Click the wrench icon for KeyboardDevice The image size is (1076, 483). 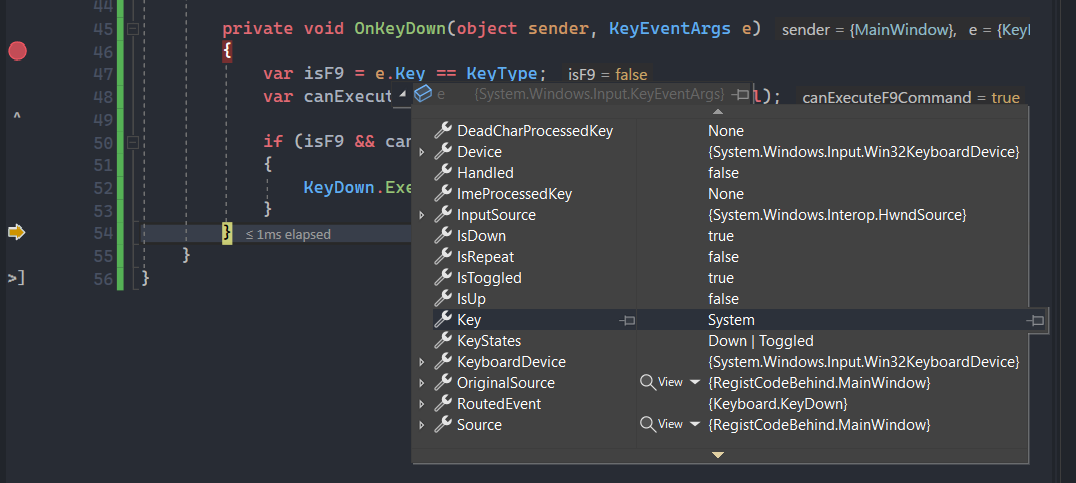click(x=443, y=362)
